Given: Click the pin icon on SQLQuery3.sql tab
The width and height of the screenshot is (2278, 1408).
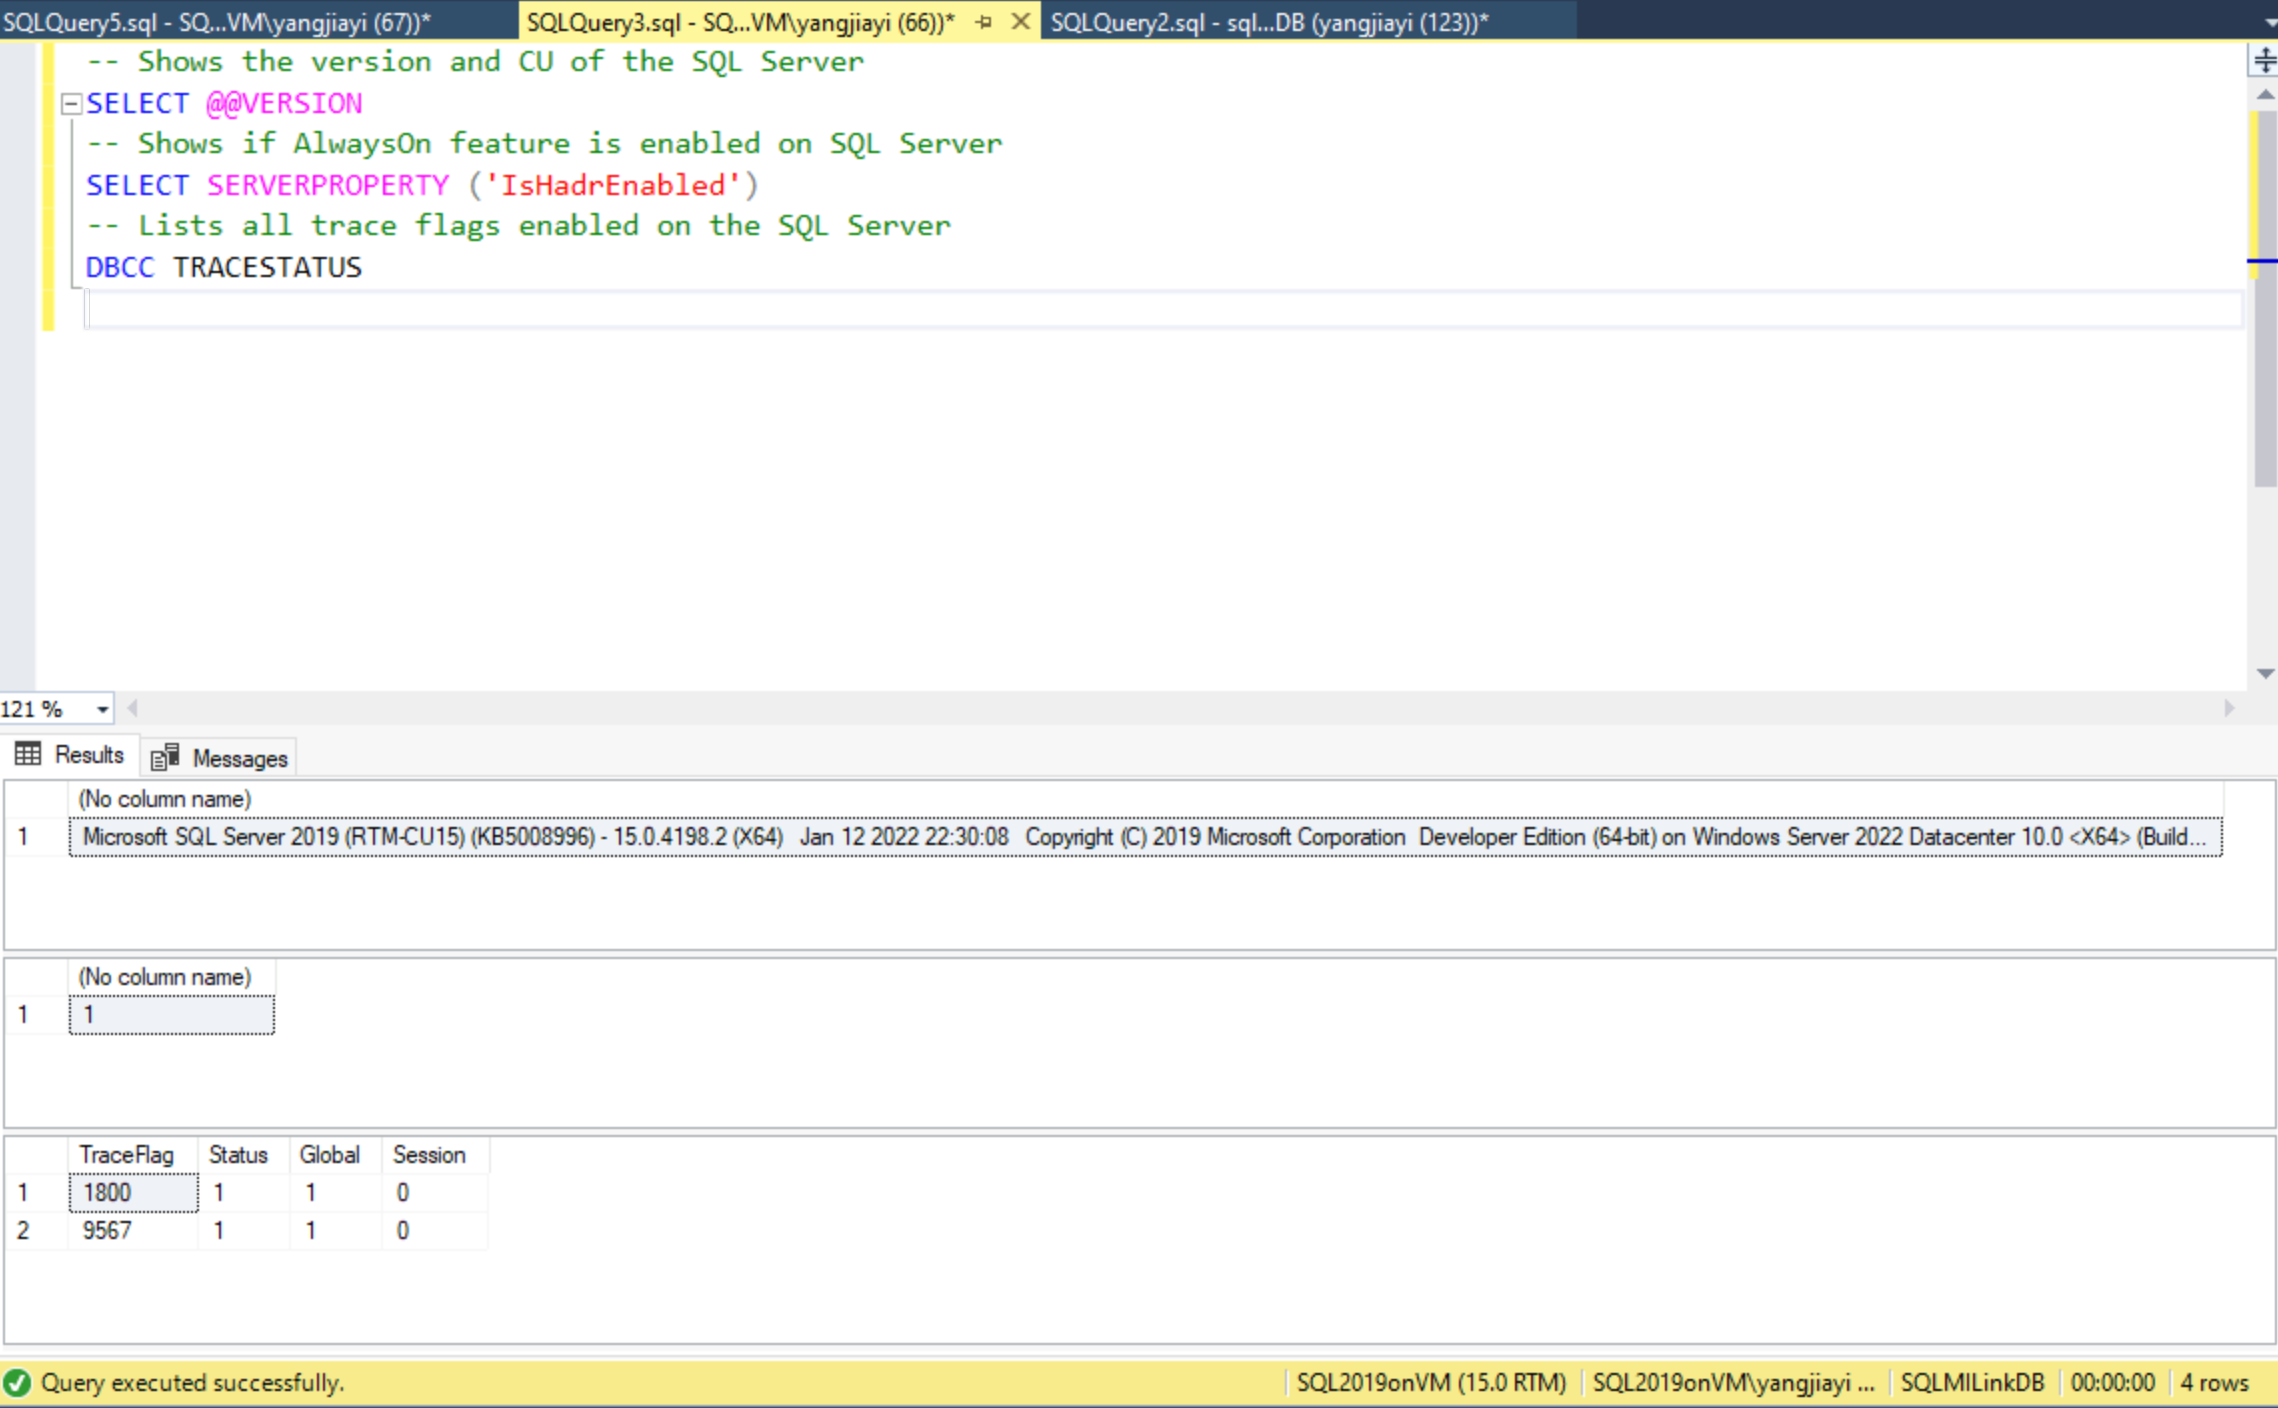Looking at the screenshot, I should 986,21.
